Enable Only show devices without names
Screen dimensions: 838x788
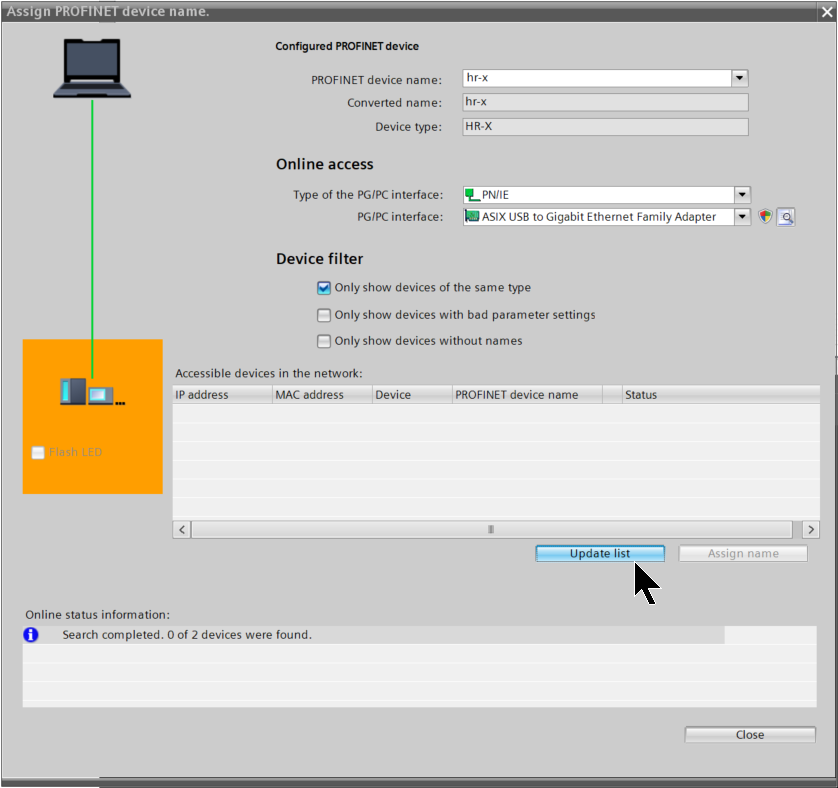[324, 341]
